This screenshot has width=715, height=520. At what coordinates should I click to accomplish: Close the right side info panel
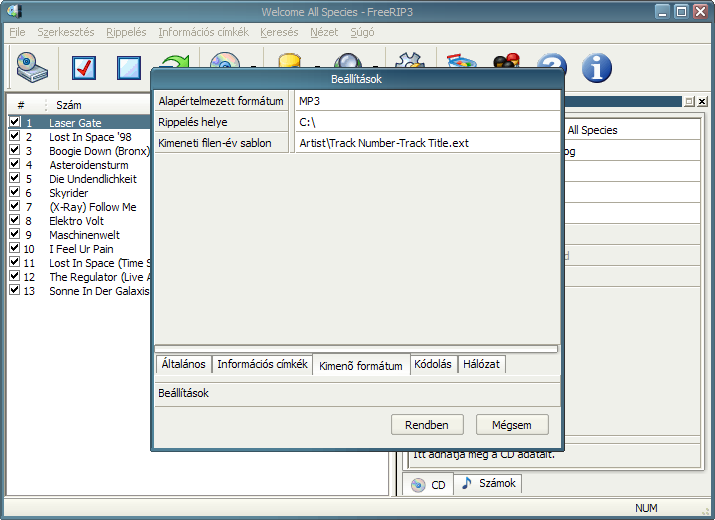point(702,102)
